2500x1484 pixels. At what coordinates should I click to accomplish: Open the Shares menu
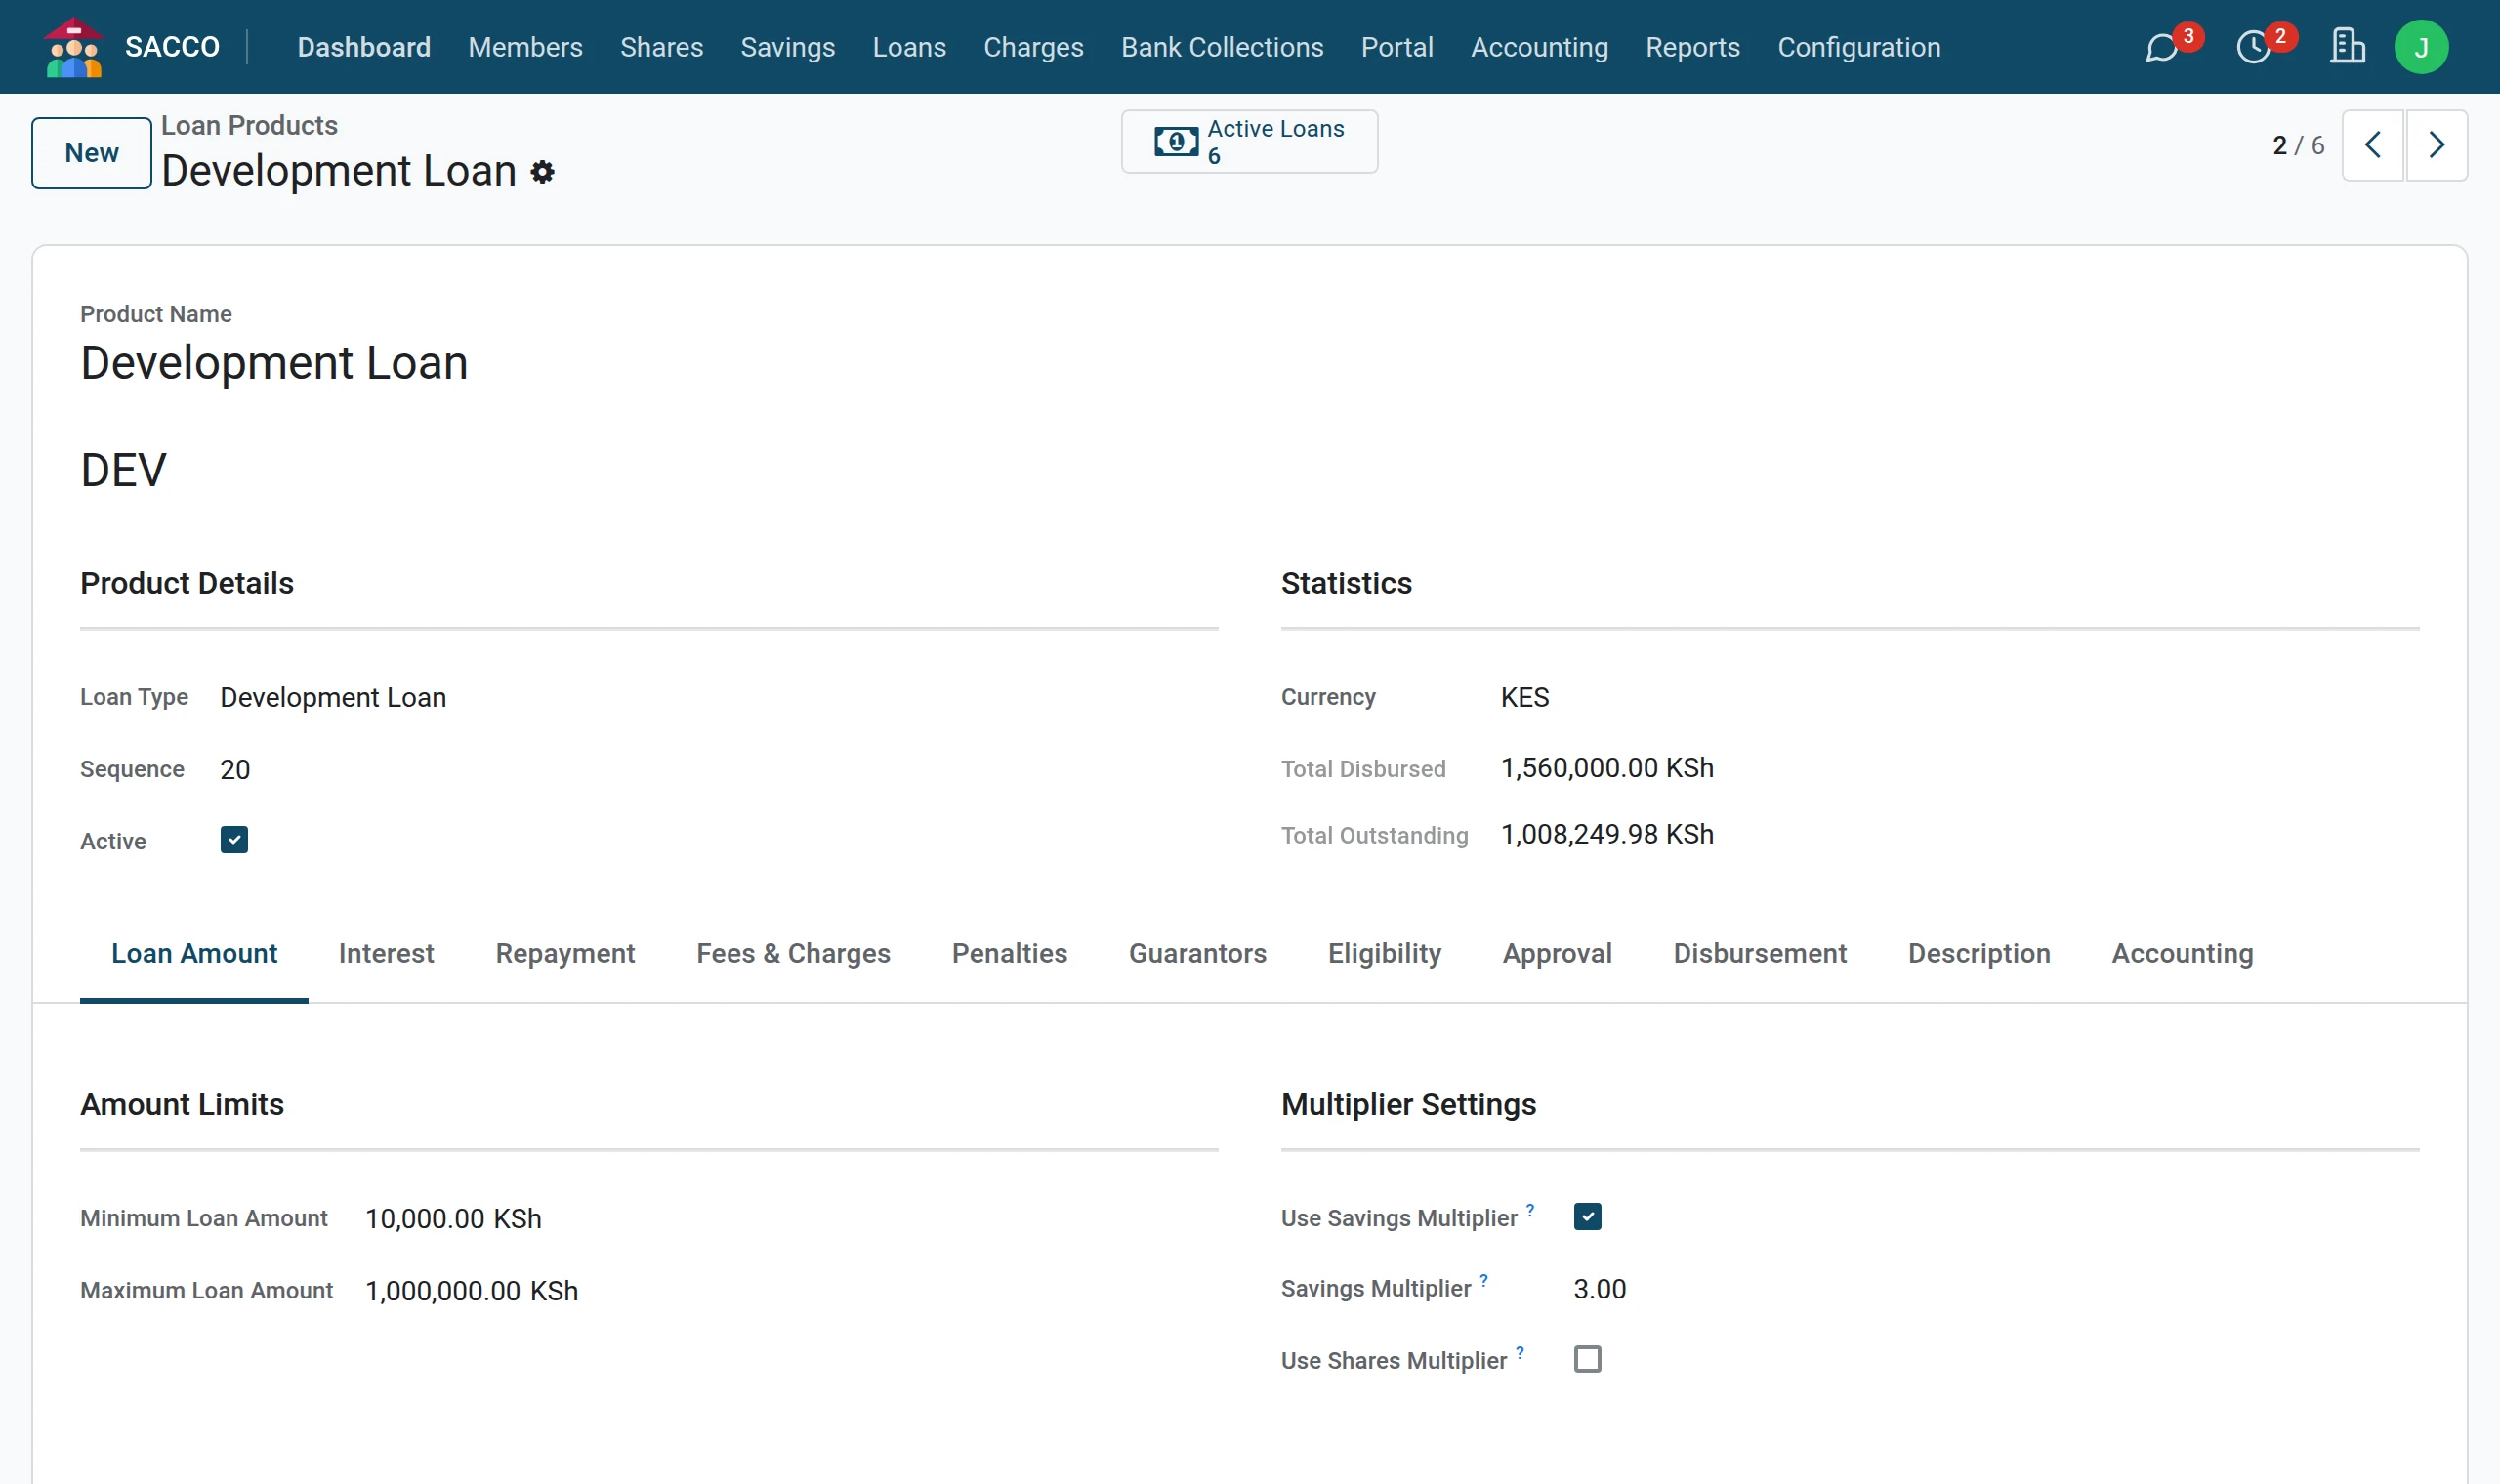(661, 47)
